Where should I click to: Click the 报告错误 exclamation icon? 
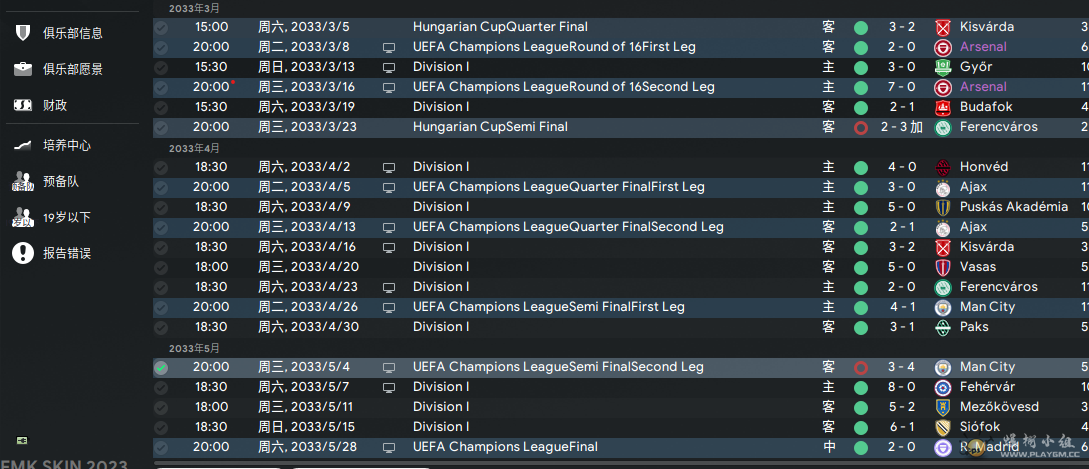23,253
